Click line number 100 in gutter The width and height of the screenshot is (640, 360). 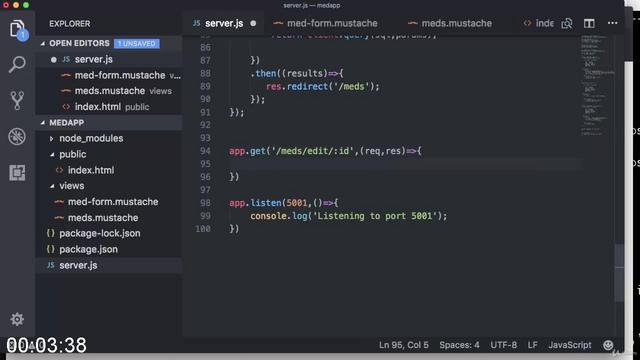tap(203, 229)
